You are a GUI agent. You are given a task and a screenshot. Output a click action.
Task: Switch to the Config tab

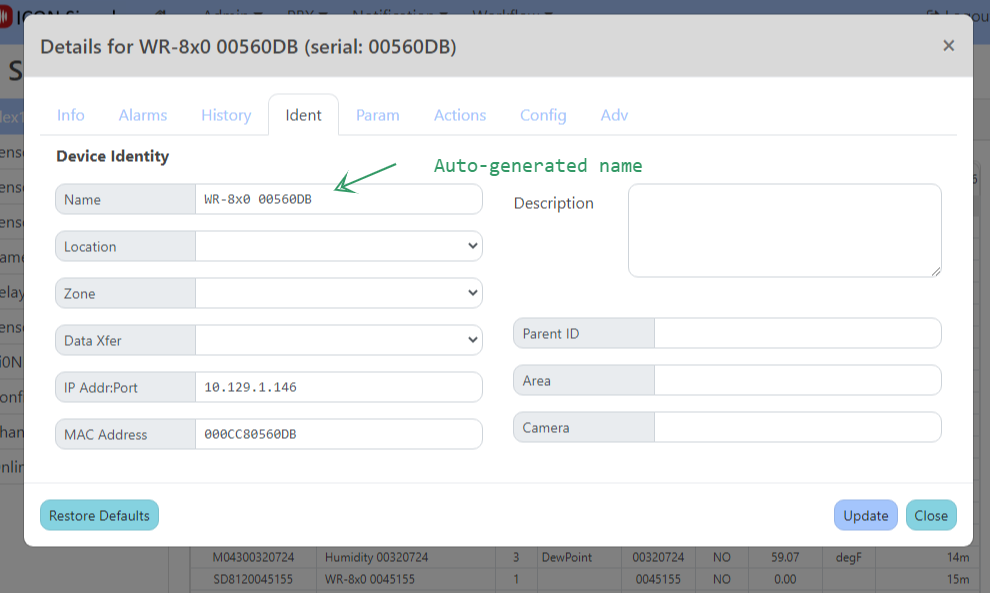(543, 115)
